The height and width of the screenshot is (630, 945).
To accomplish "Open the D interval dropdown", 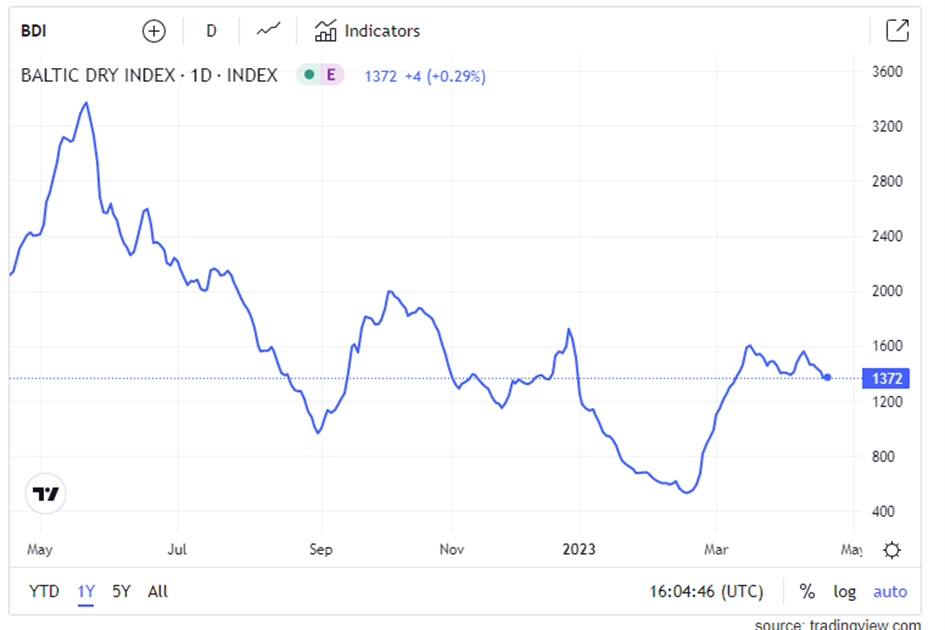I will (211, 31).
